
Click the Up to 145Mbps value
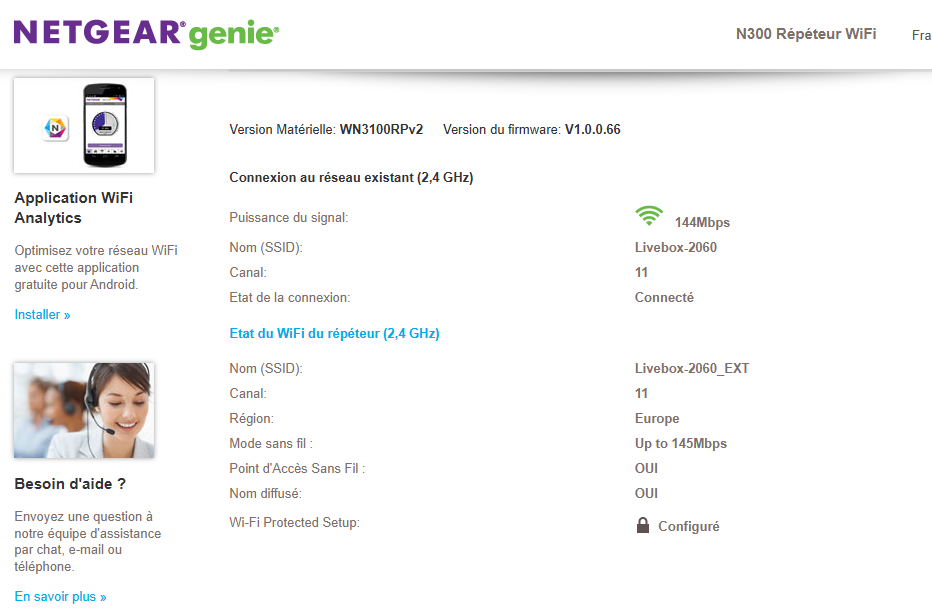tap(681, 444)
